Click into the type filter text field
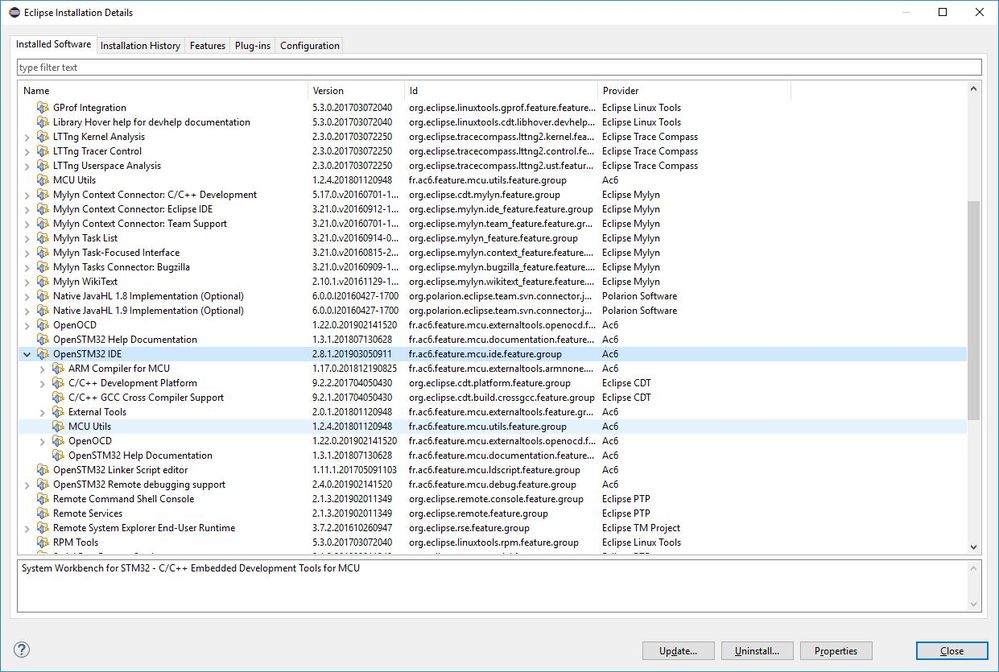This screenshot has width=999, height=672. pyautogui.click(x=499, y=67)
